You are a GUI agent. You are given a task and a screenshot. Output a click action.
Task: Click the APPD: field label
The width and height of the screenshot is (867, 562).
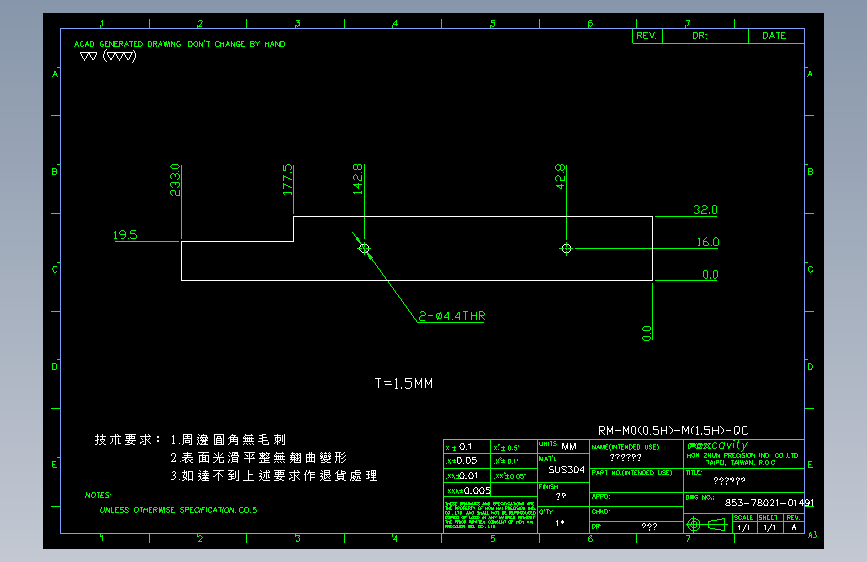600,497
